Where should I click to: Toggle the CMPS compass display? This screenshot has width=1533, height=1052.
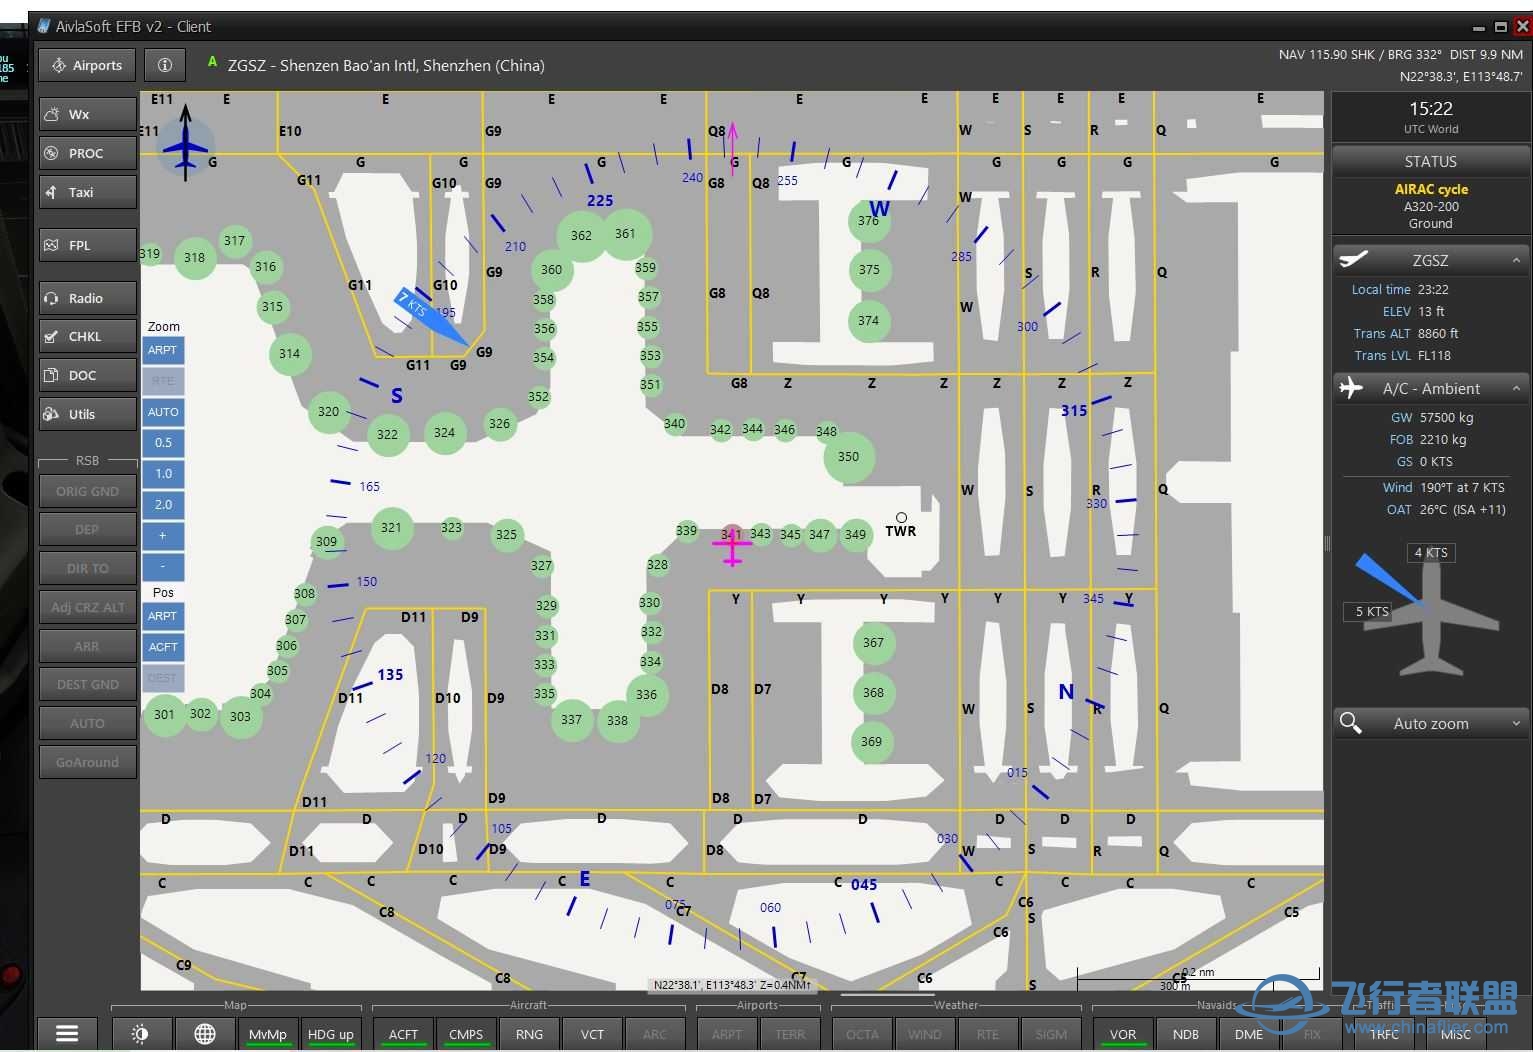point(466,1034)
